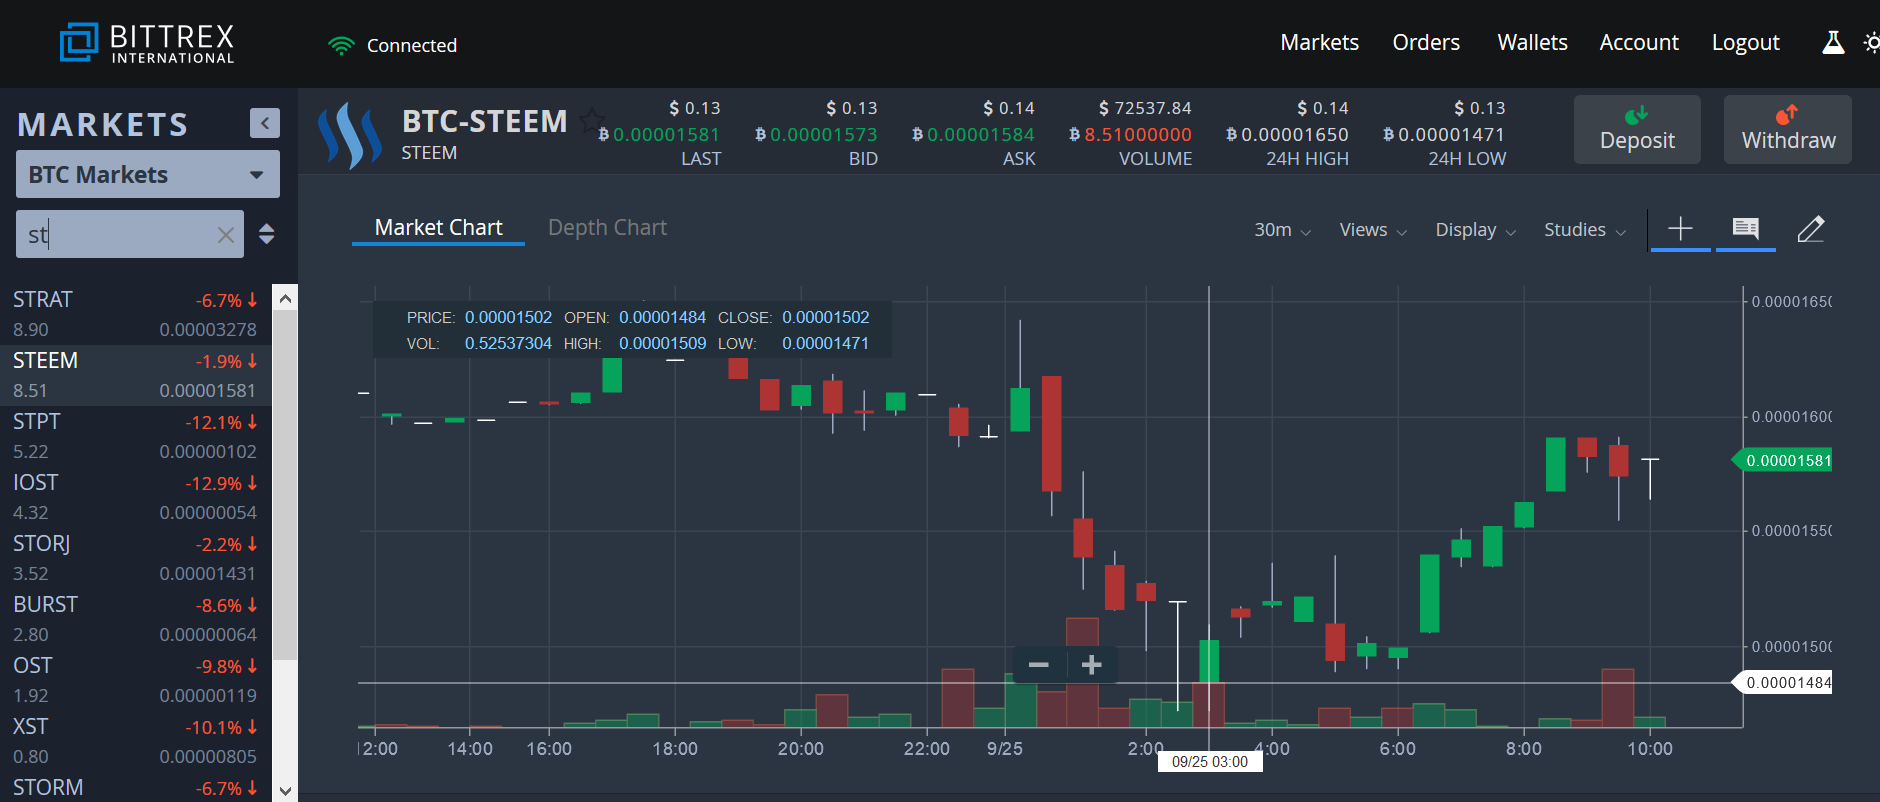
Task: Clear the market search field
Action: pyautogui.click(x=226, y=235)
